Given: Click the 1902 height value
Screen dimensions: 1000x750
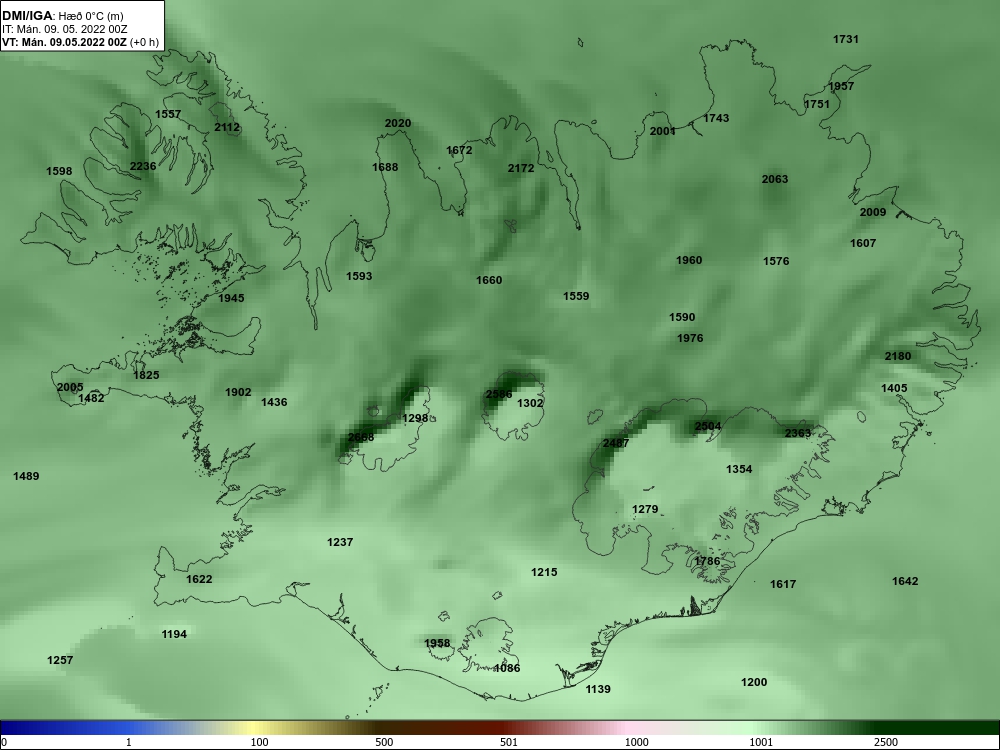Looking at the screenshot, I should 238,392.
